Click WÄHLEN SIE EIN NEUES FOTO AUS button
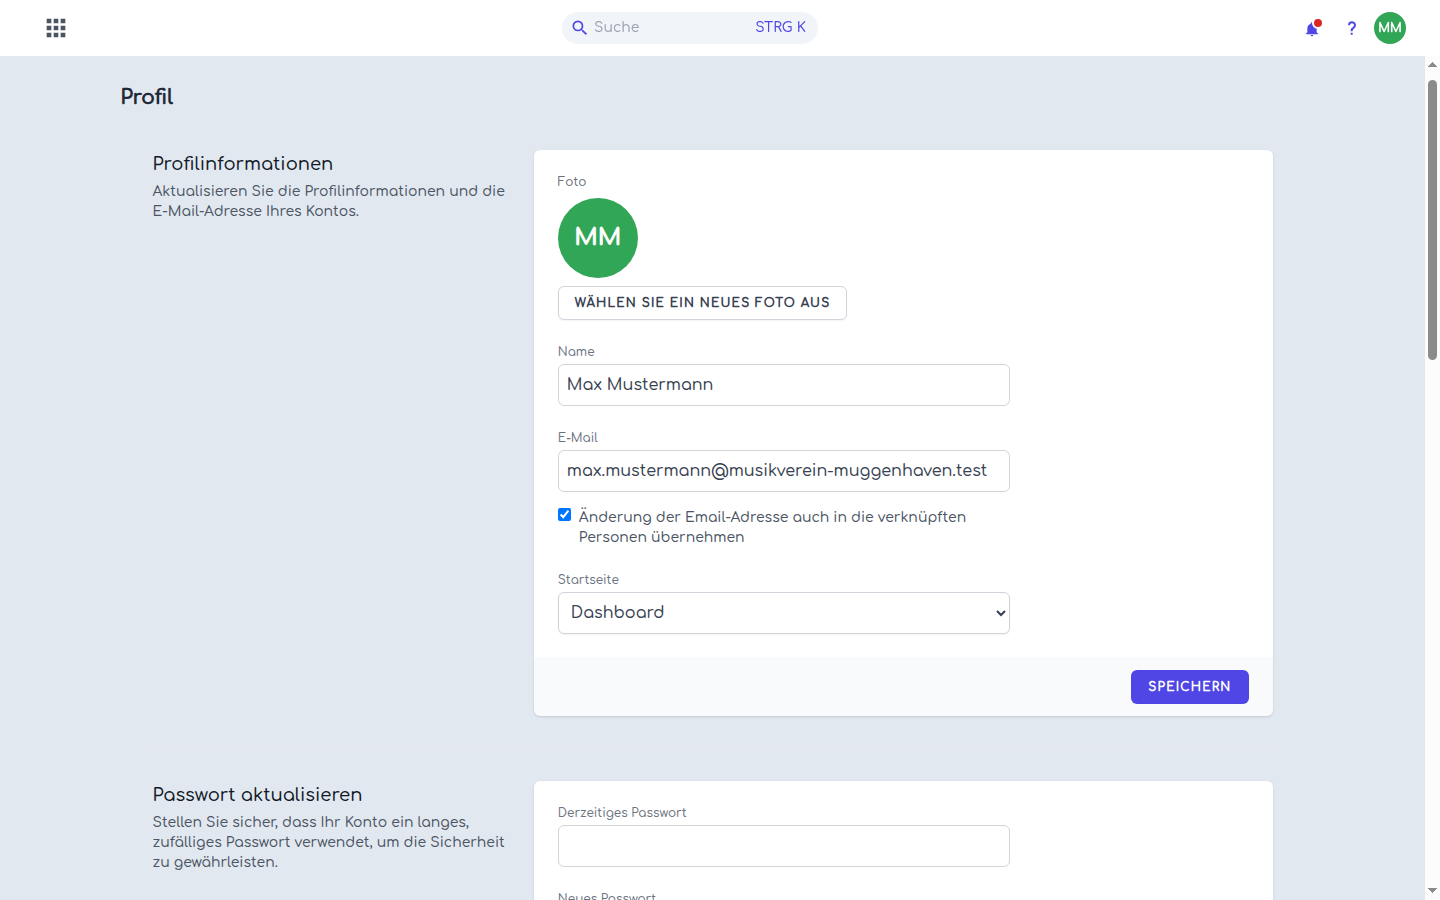 point(702,303)
